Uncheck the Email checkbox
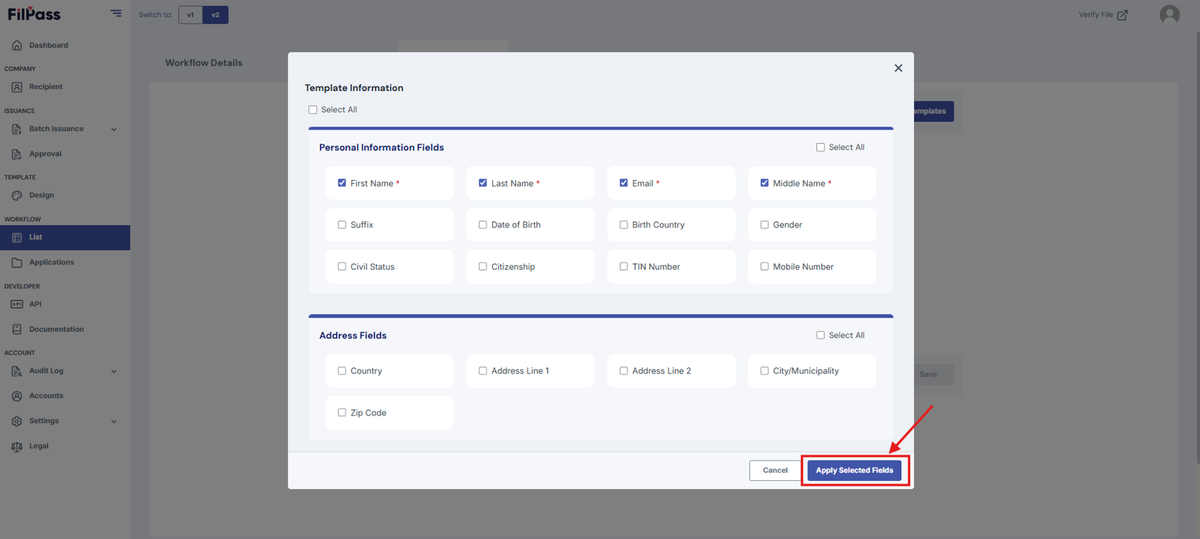1200x539 pixels. point(624,183)
